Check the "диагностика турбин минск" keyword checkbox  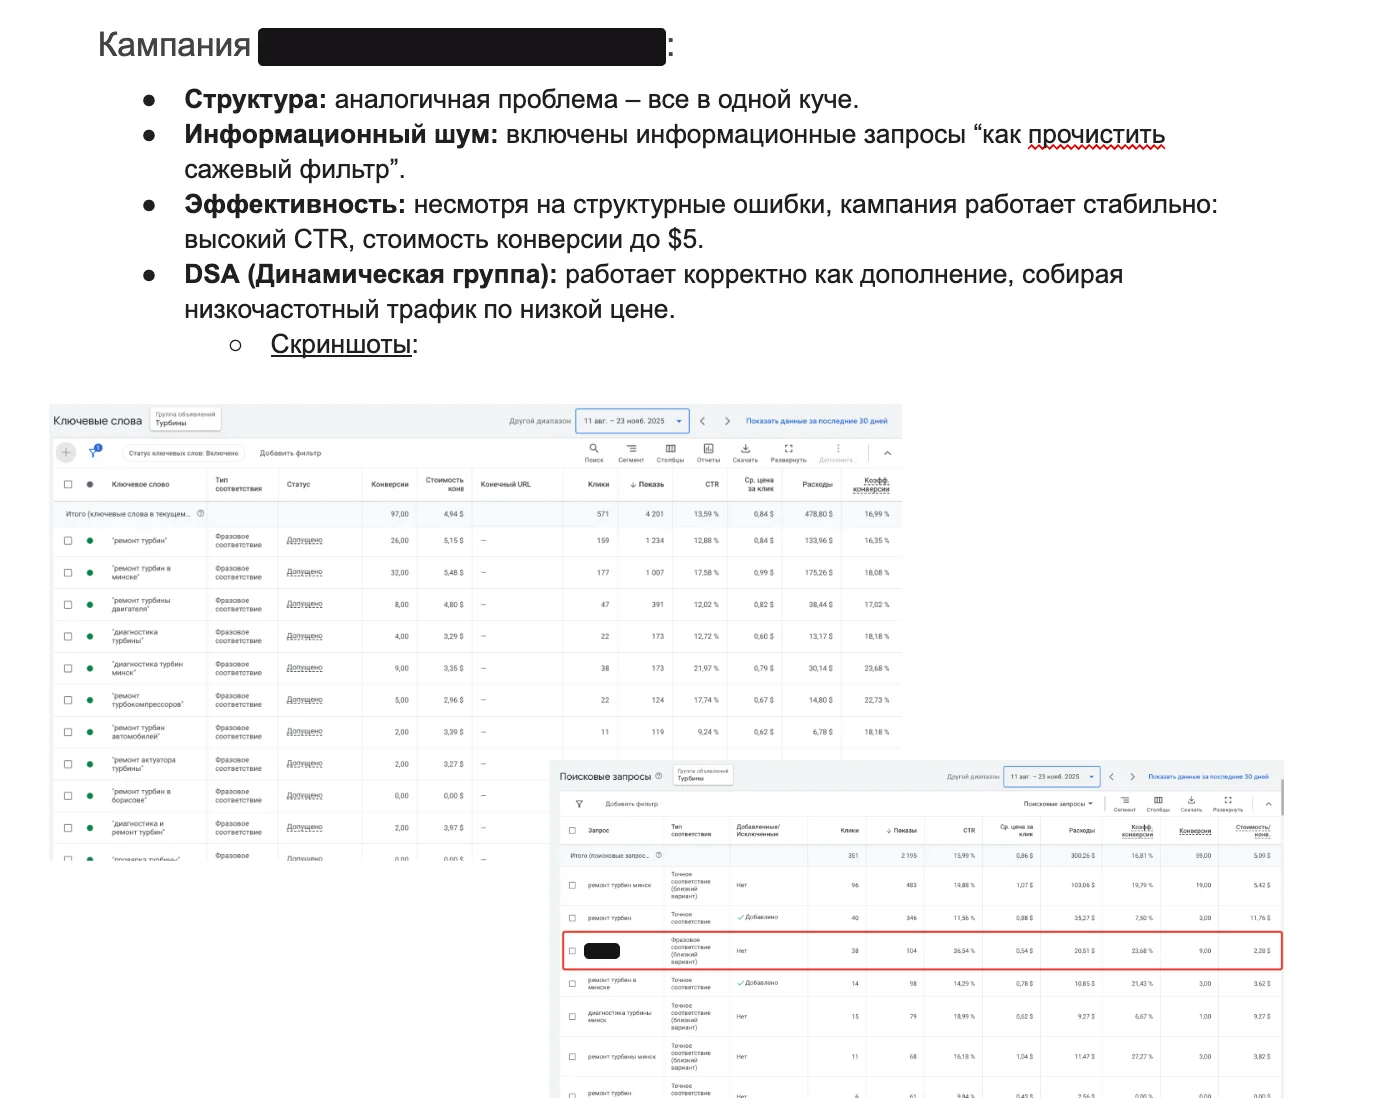68,668
